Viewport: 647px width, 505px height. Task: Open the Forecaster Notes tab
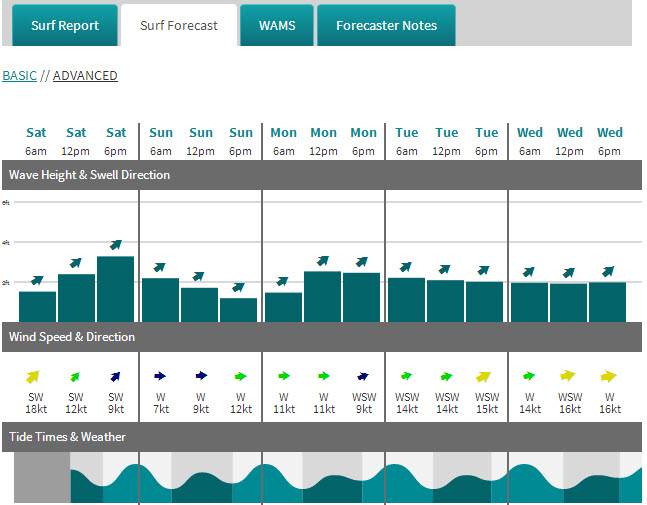pyautogui.click(x=386, y=26)
